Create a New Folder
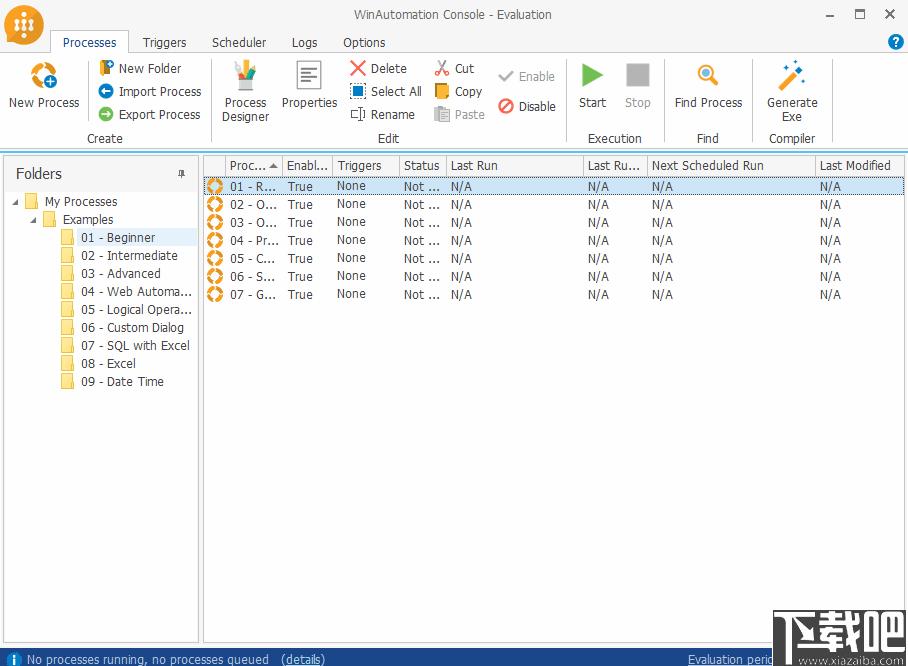This screenshot has width=908, height=666. tap(140, 68)
